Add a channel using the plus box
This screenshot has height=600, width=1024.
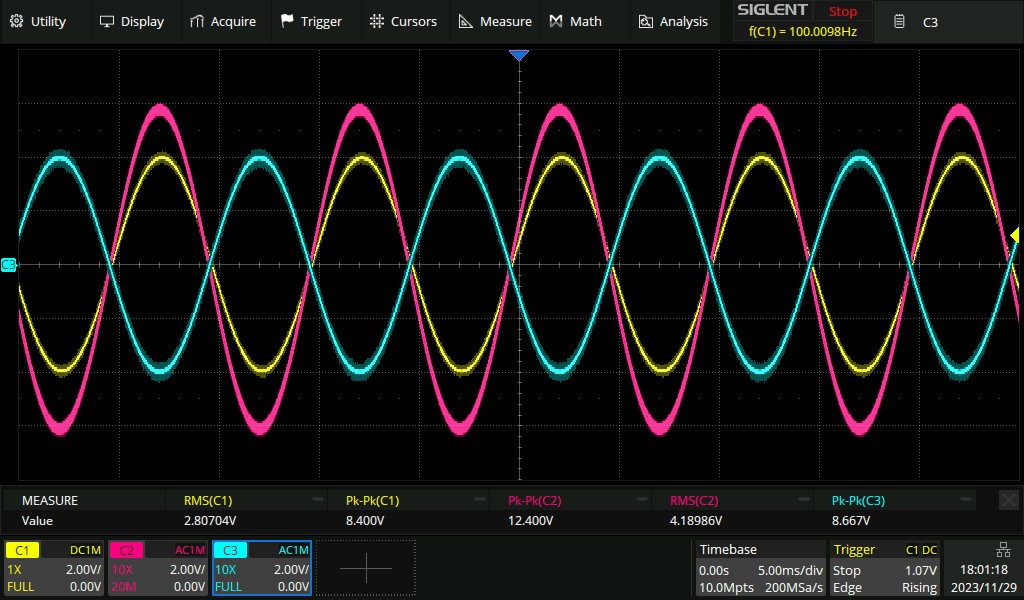click(366, 568)
